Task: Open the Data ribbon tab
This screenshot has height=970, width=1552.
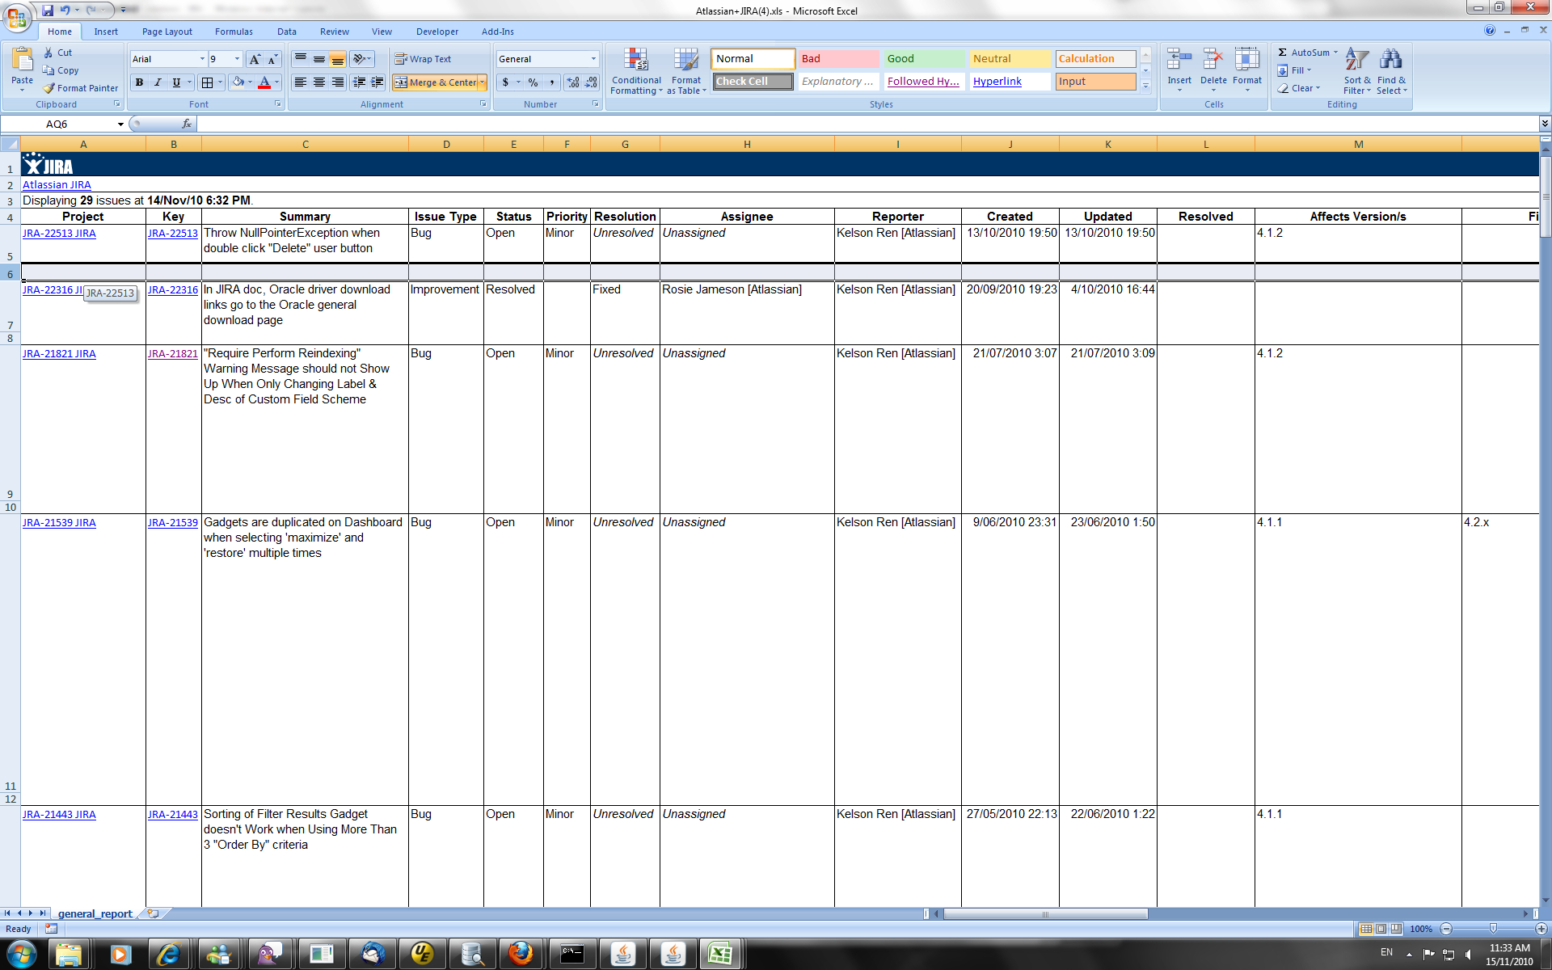Action: click(287, 31)
